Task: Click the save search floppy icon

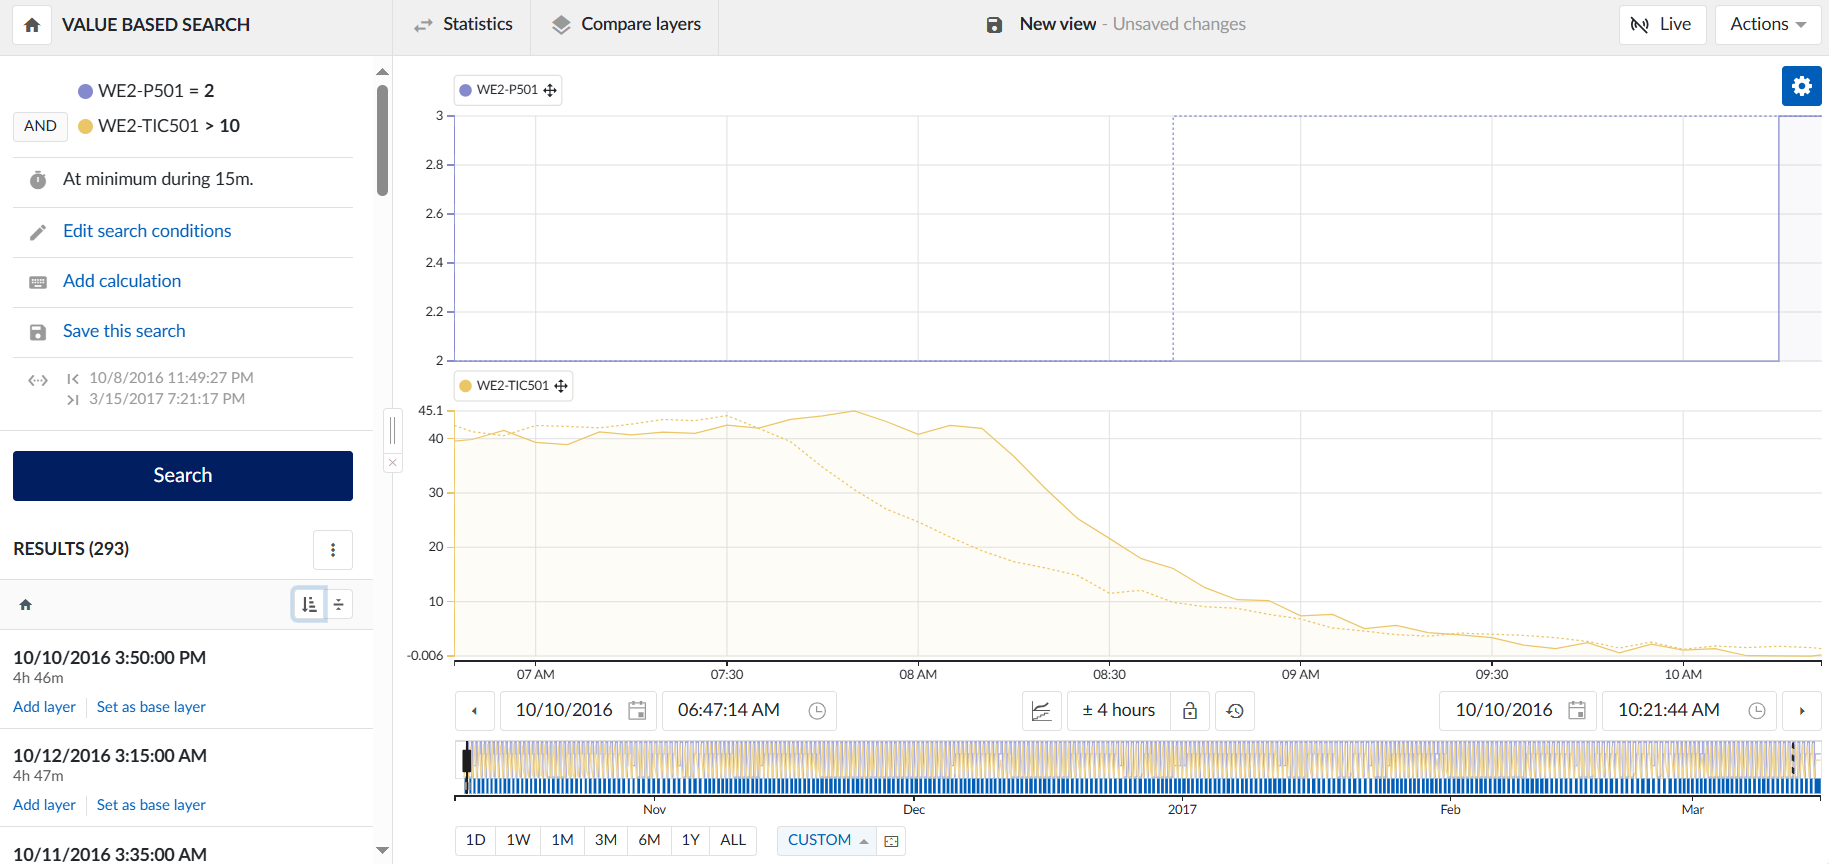Action: (38, 332)
